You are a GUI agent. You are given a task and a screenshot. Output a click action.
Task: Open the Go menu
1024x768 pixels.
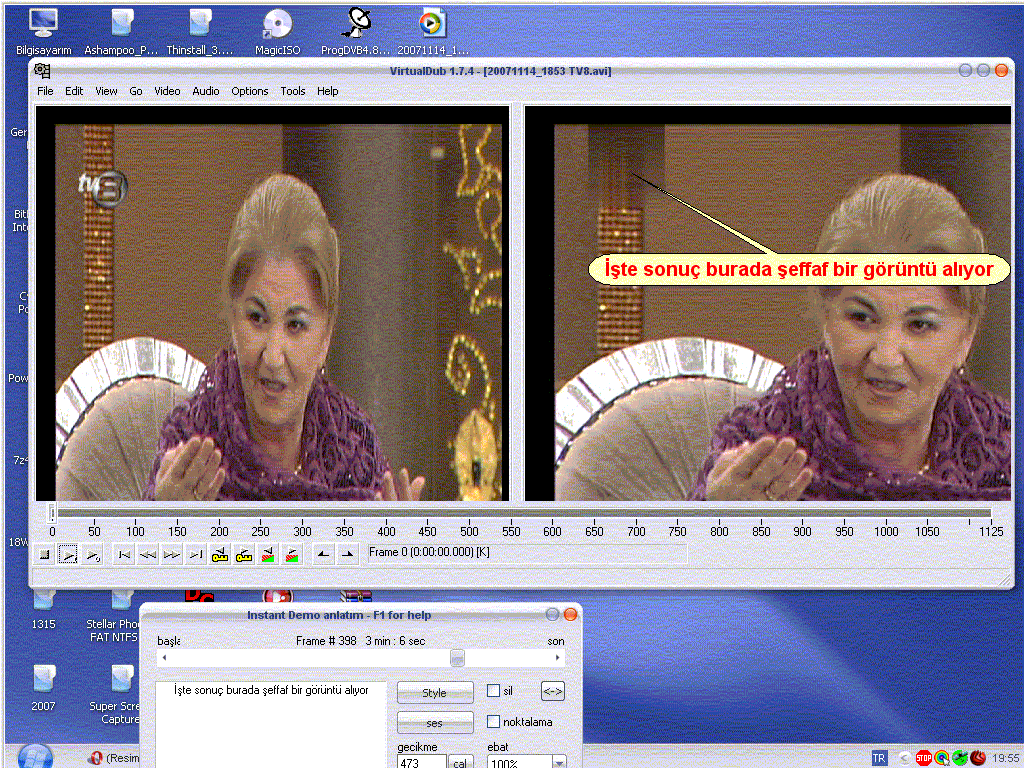(136, 91)
